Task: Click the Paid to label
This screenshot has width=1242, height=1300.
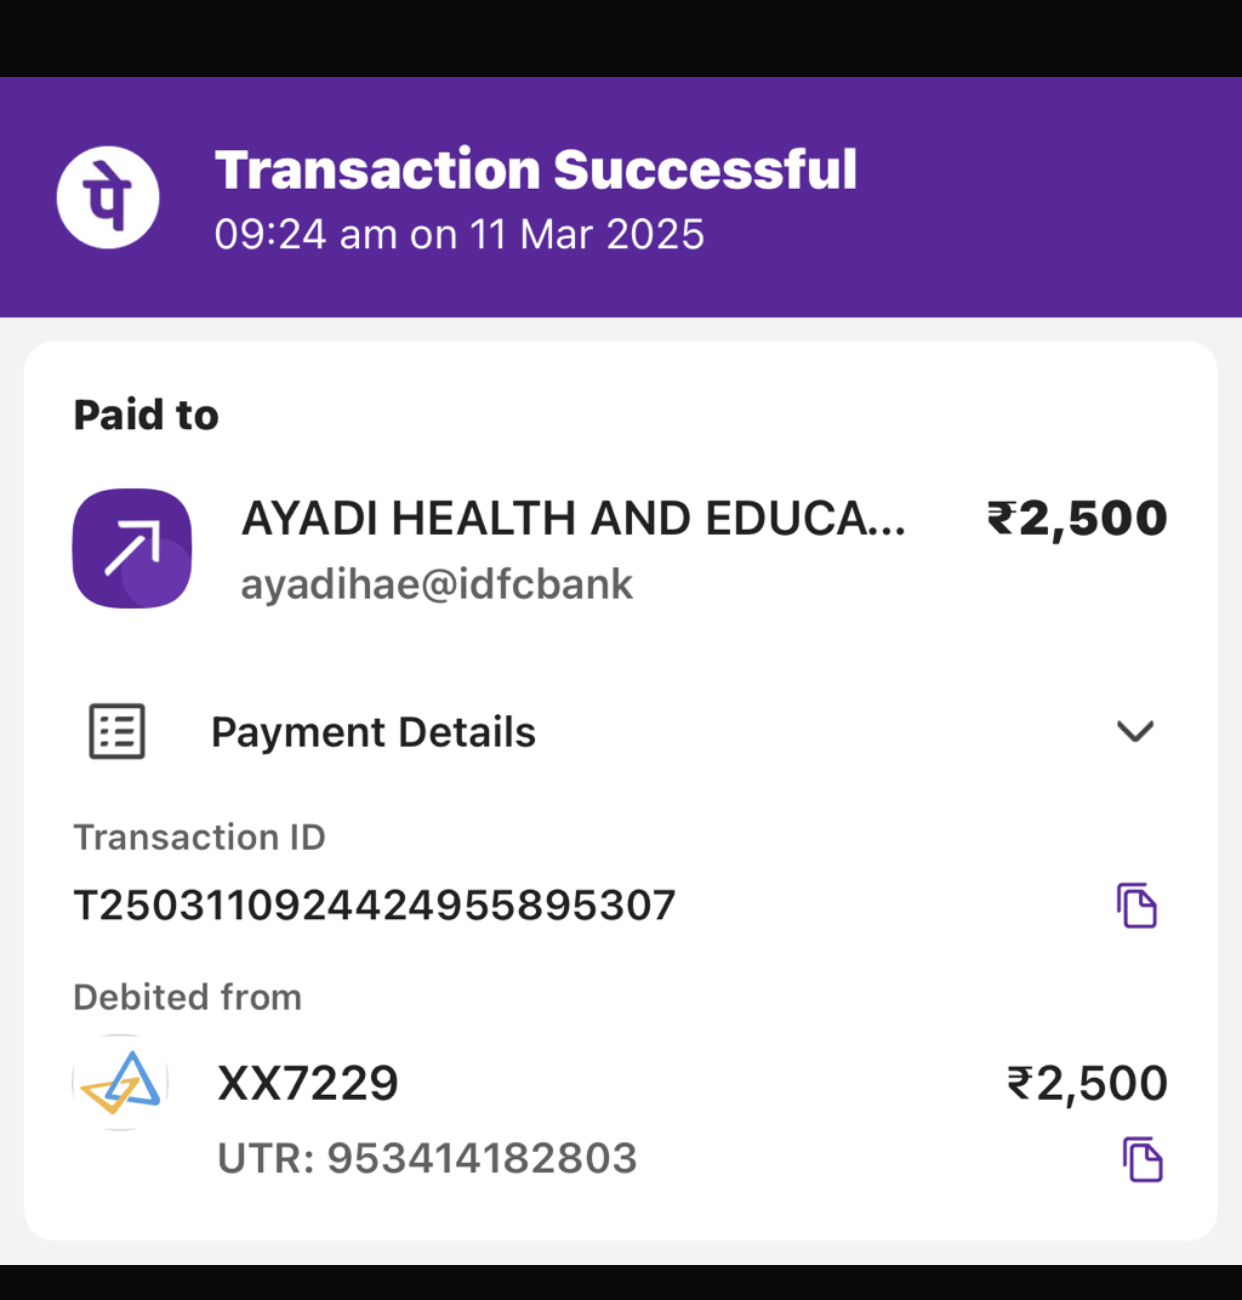Action: [x=146, y=415]
